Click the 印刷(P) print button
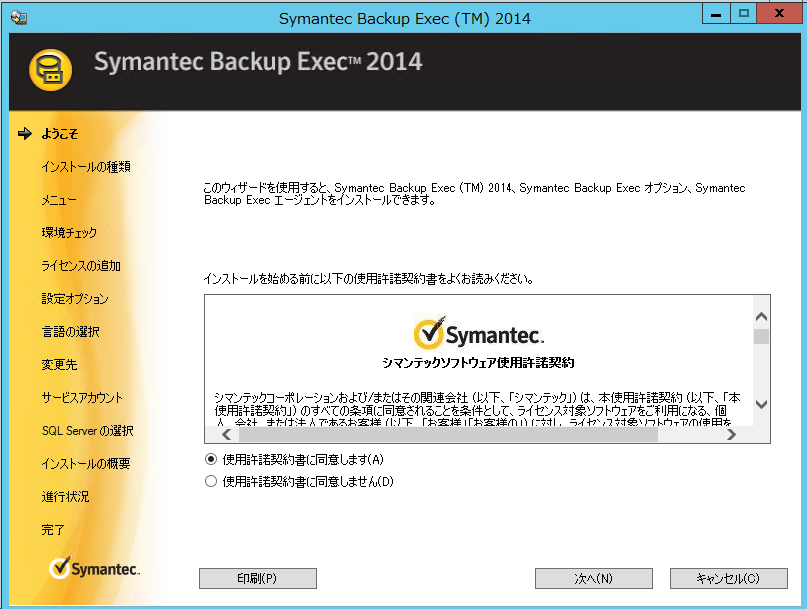 pyautogui.click(x=258, y=578)
